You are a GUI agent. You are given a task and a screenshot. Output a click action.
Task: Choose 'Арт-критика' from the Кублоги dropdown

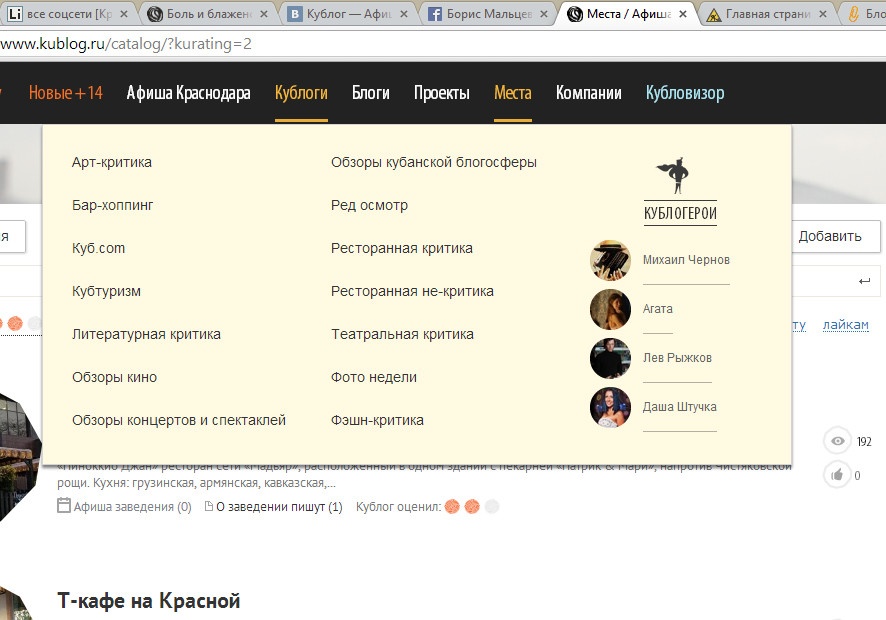pyautogui.click(x=112, y=162)
